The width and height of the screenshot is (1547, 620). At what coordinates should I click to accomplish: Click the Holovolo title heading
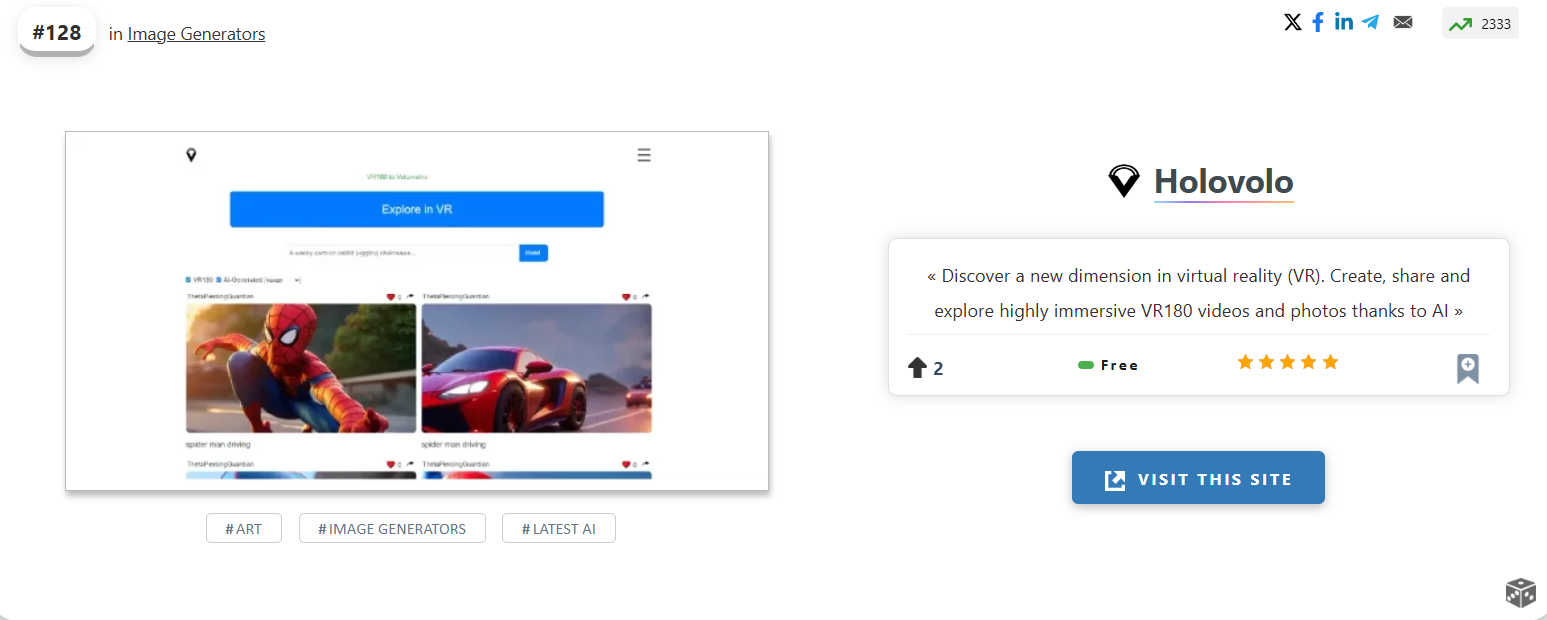[x=1223, y=182]
